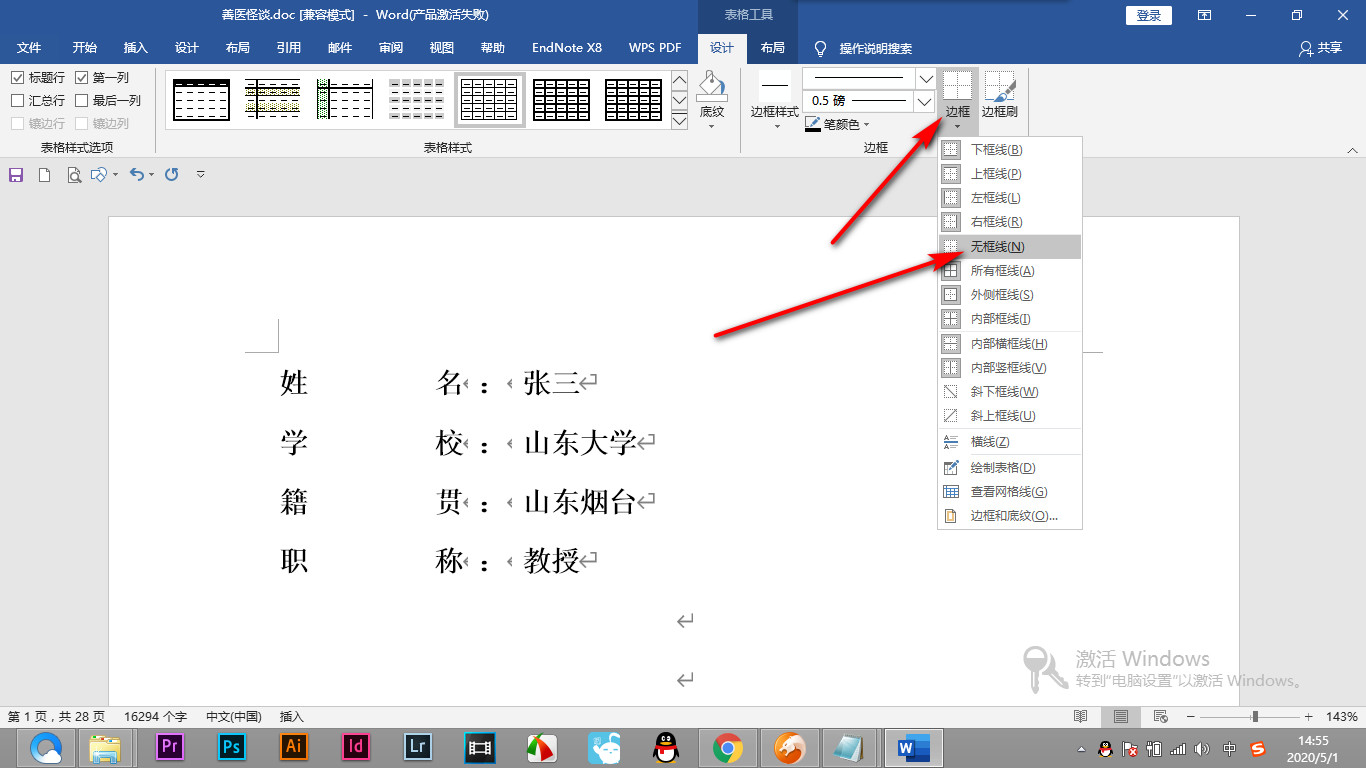Undo the last action
Screen dimensions: 1366x768
click(x=137, y=175)
